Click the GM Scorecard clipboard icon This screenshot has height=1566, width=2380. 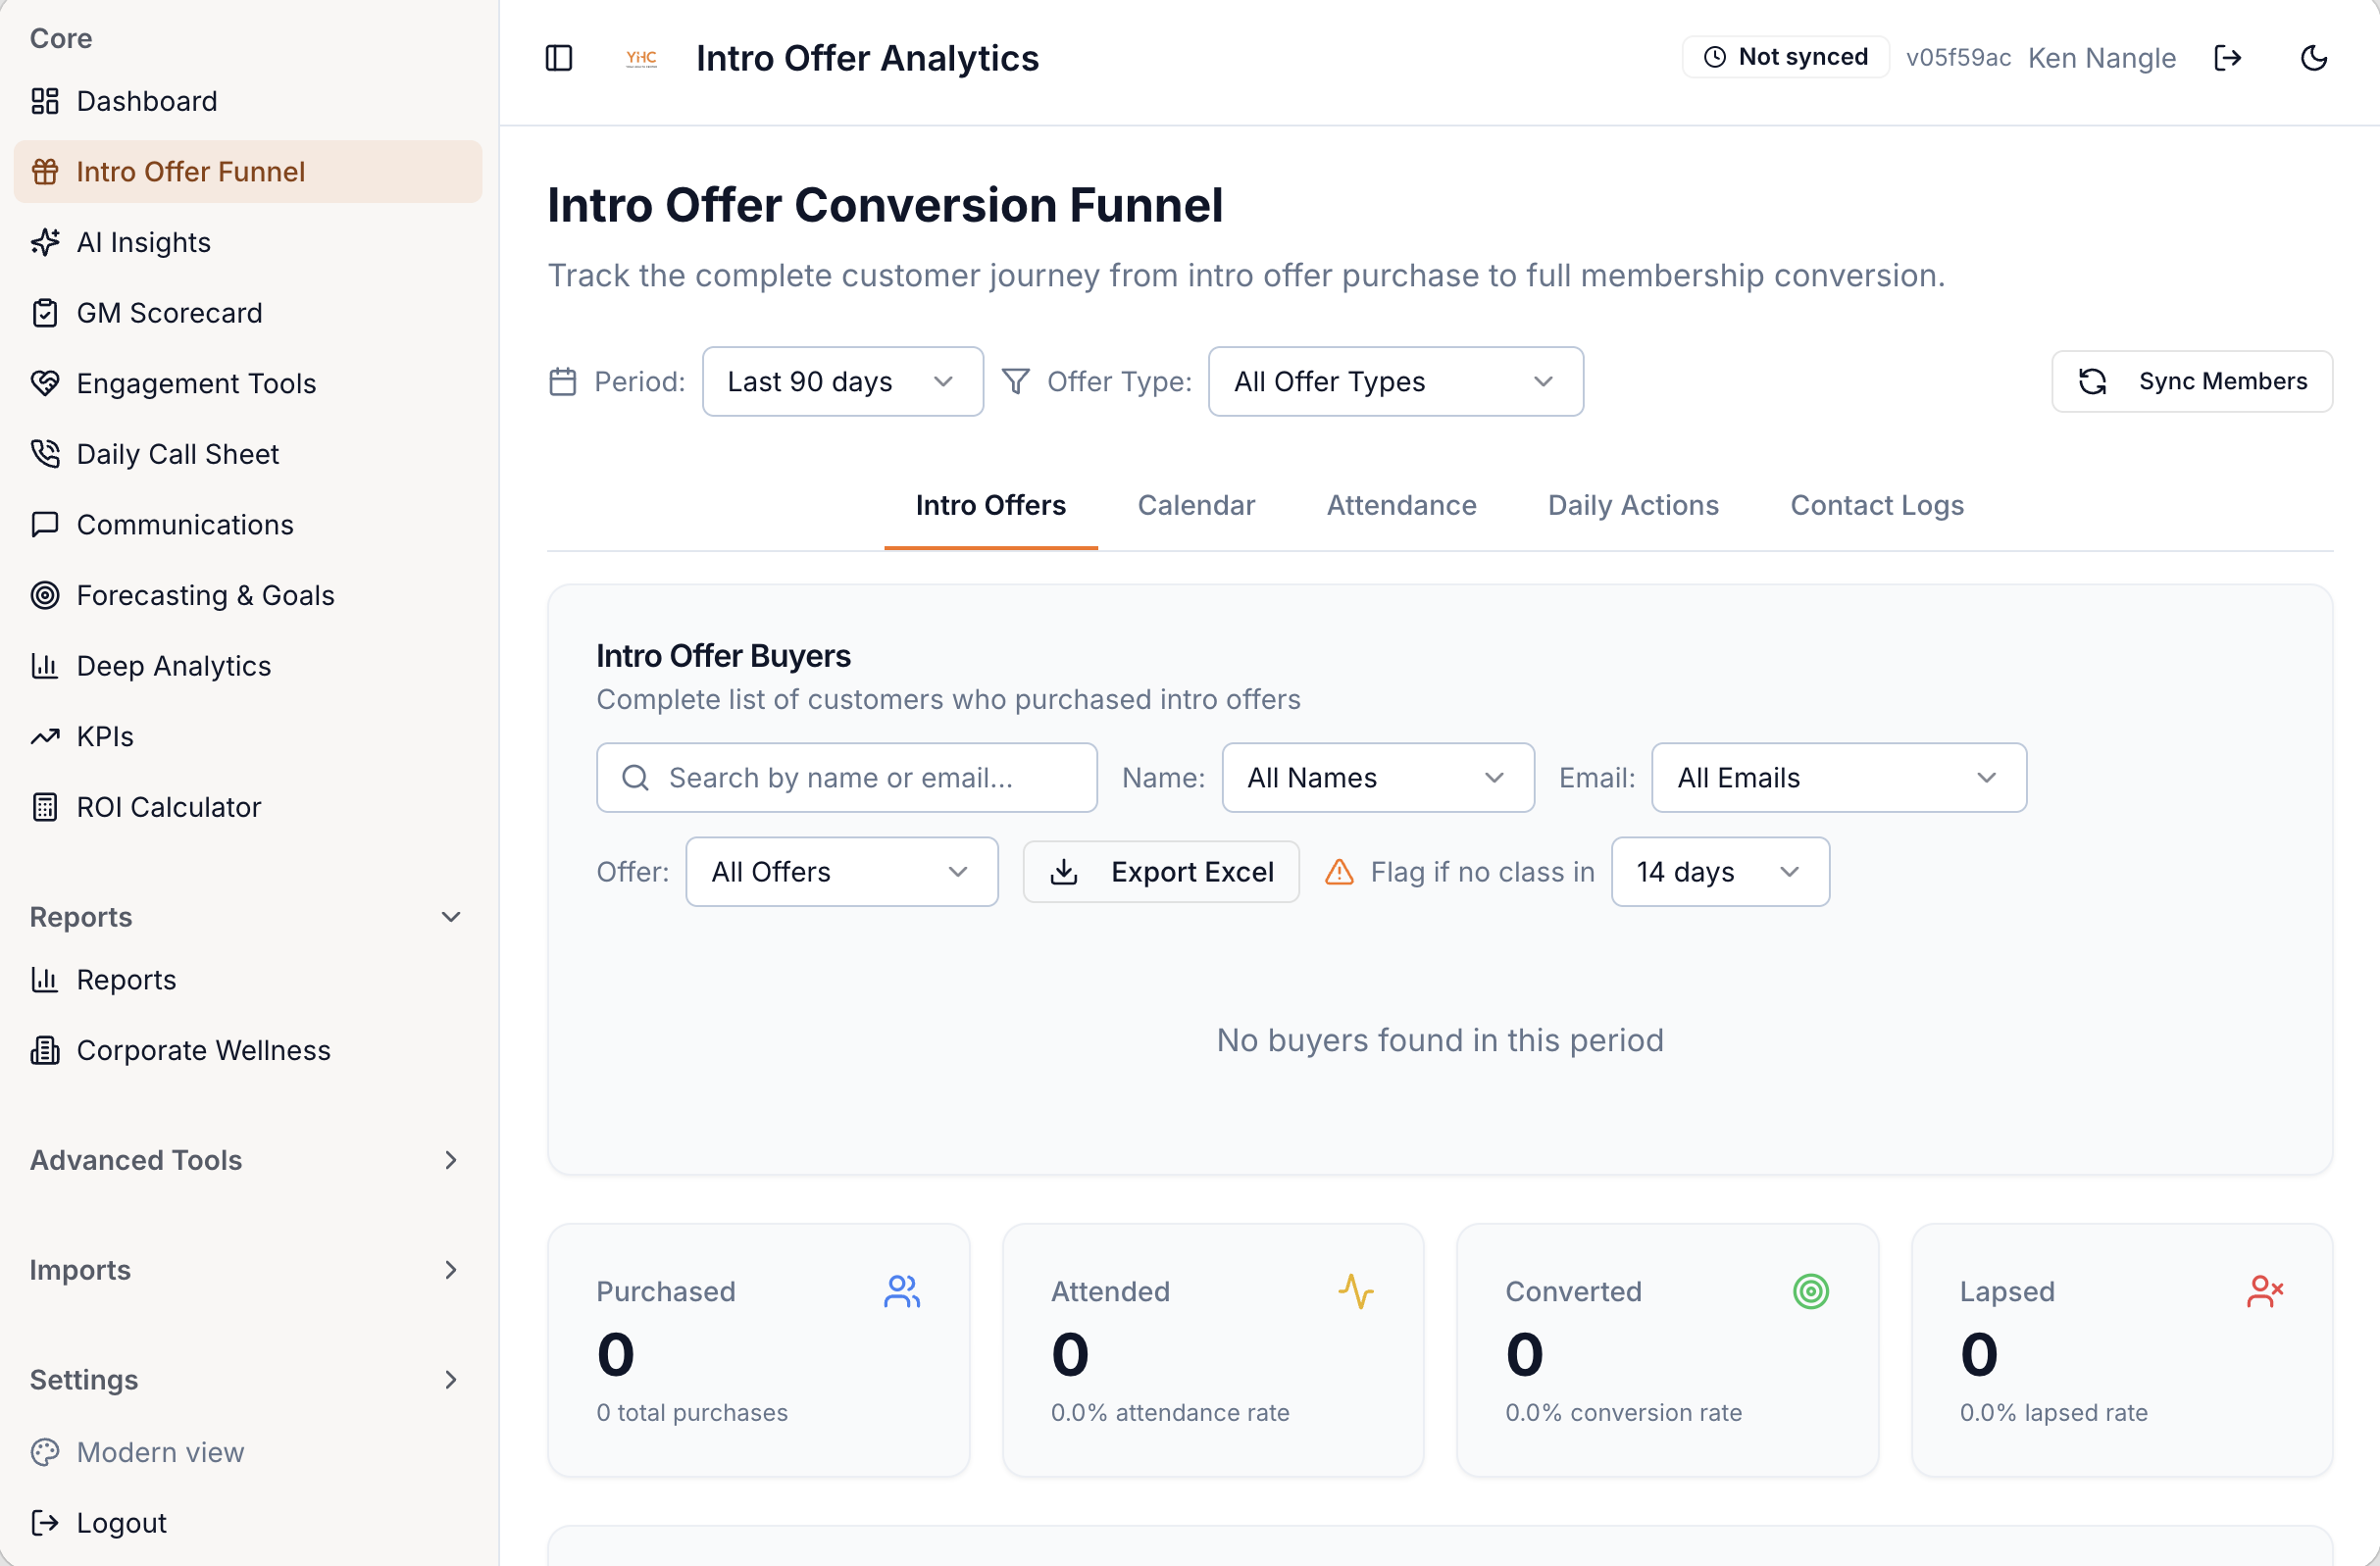(45, 313)
